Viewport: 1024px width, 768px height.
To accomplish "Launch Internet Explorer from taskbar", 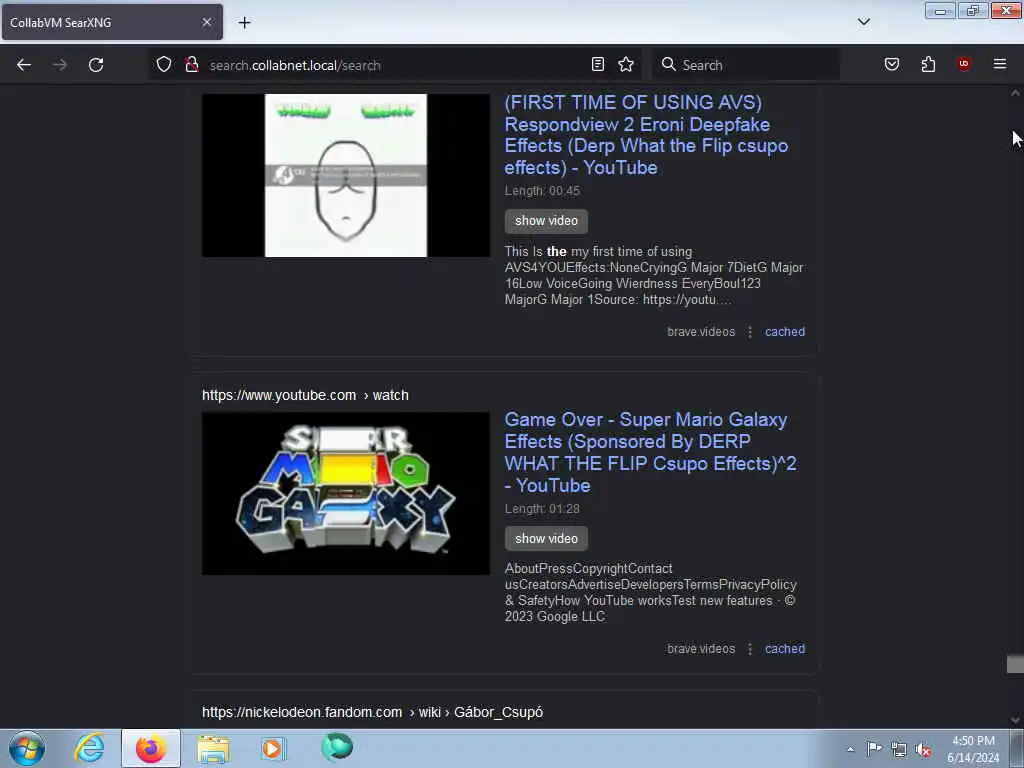I will pyautogui.click(x=89, y=748).
